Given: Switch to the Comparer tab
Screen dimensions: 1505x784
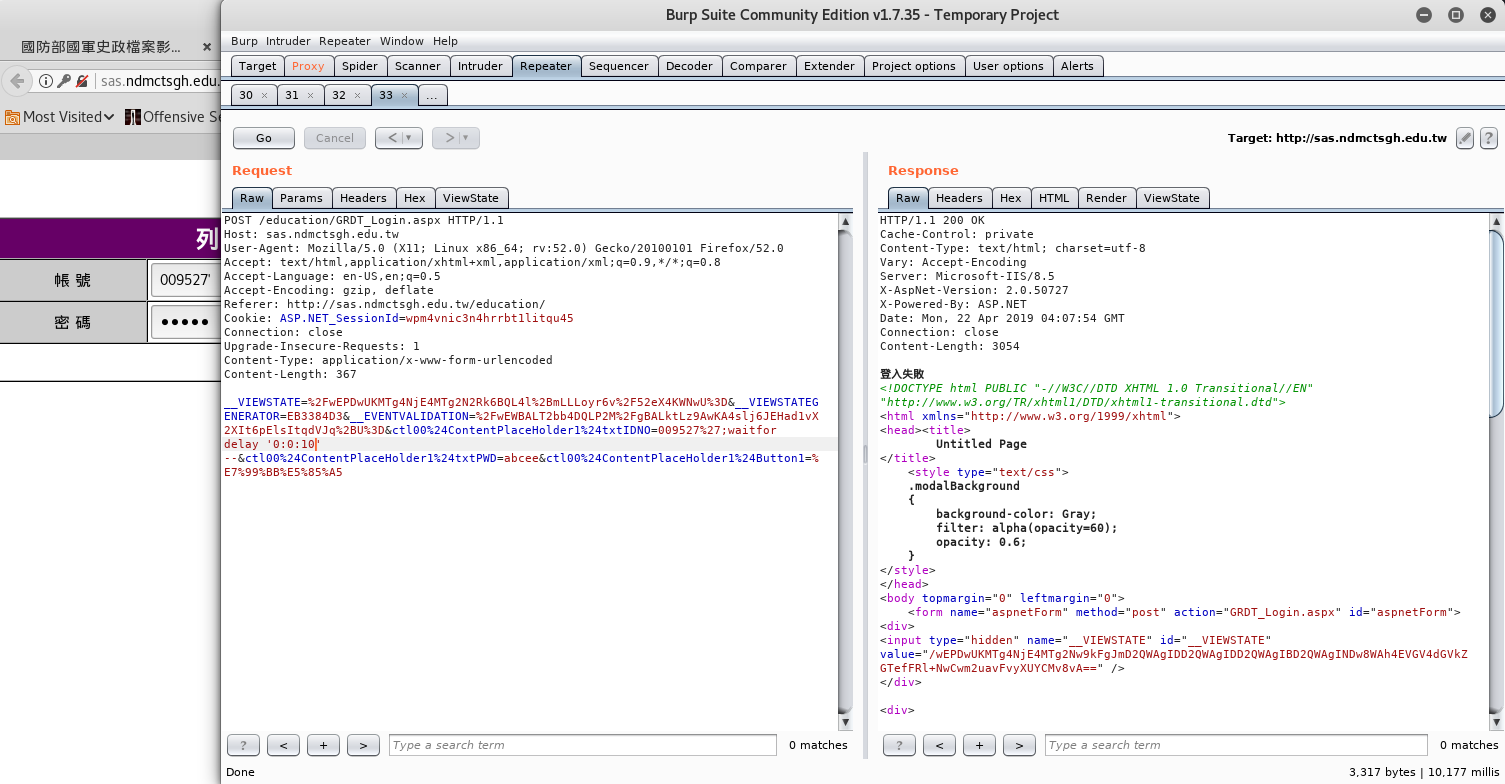Looking at the screenshot, I should 758,66.
